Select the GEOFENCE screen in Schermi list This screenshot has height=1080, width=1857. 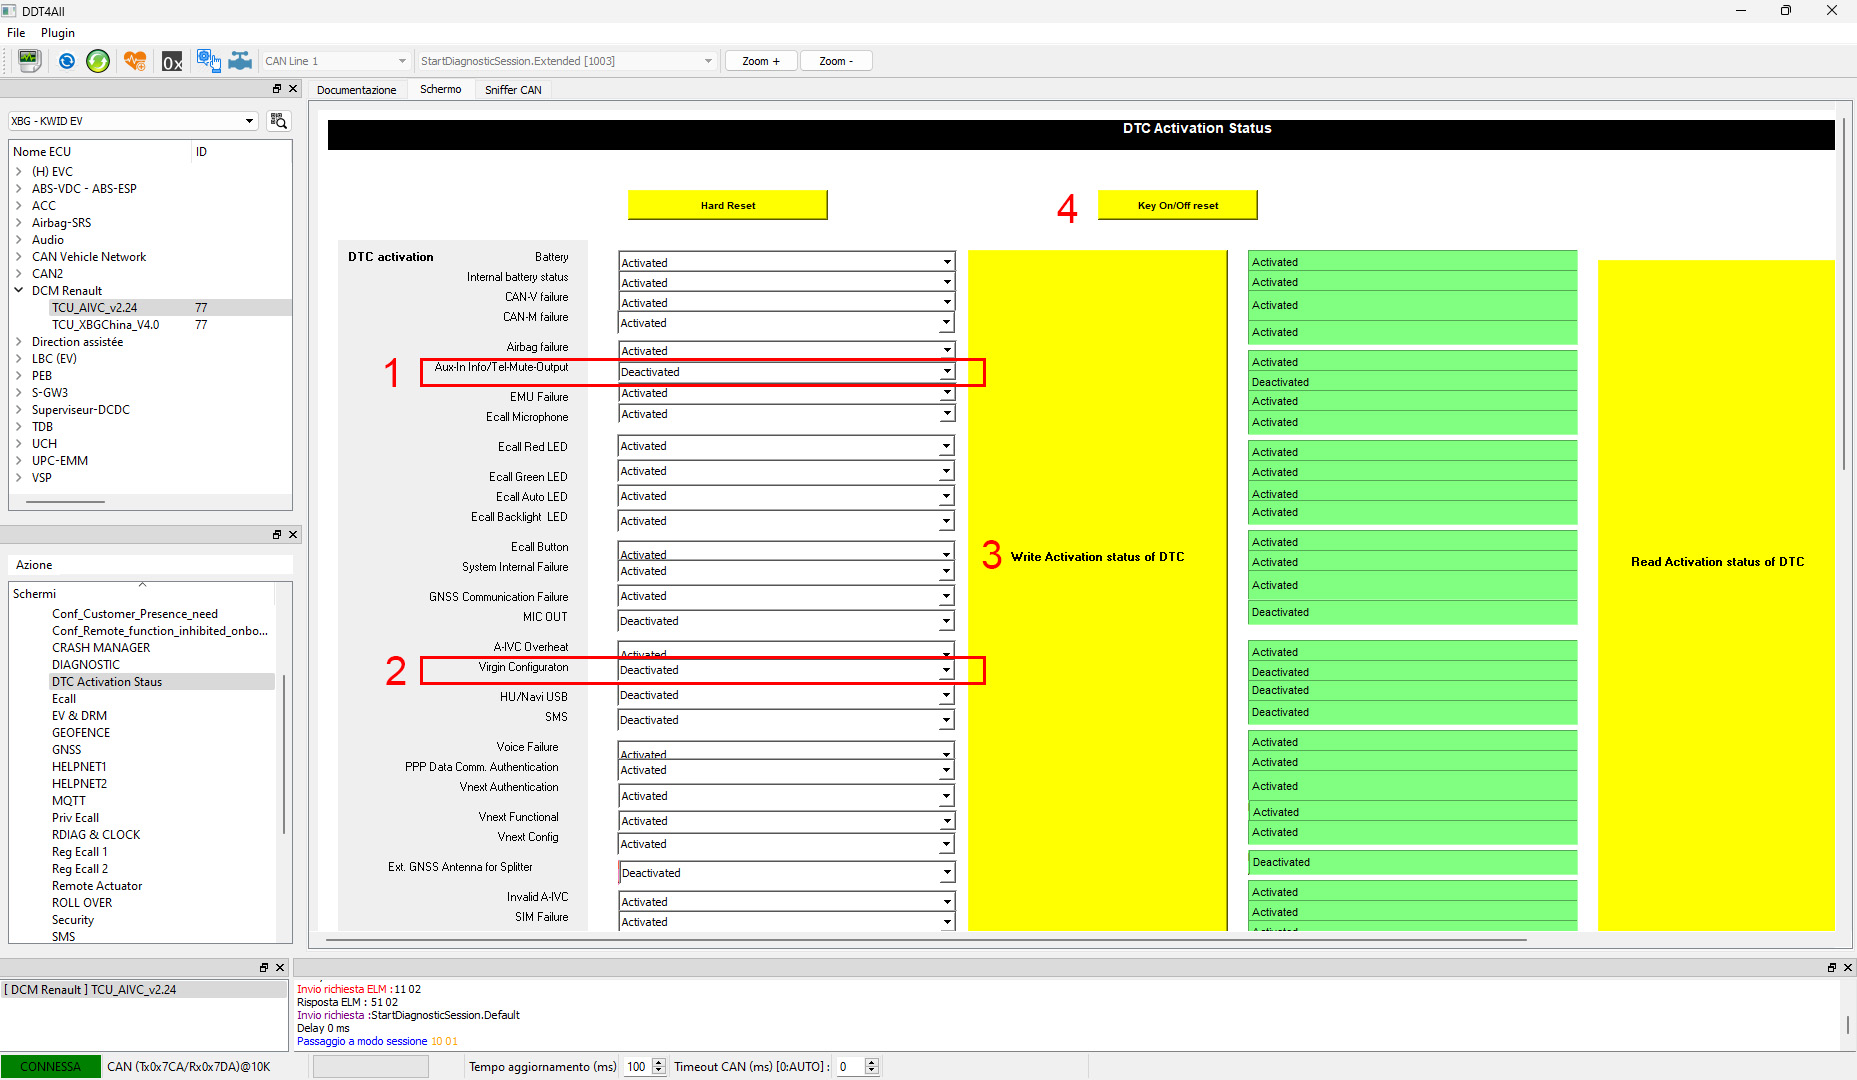(x=81, y=733)
